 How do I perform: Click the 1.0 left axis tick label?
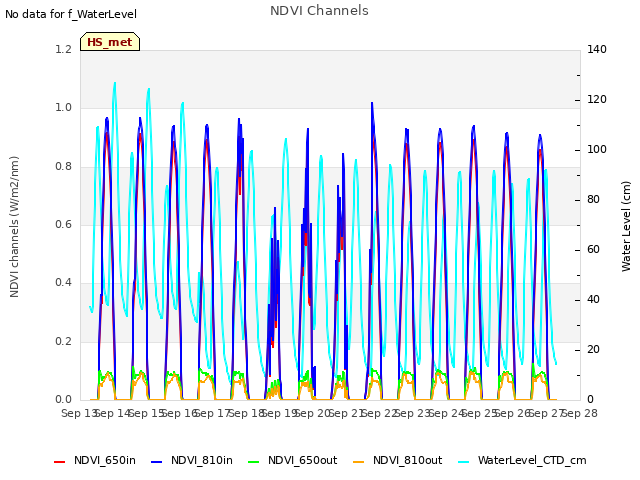64,108
